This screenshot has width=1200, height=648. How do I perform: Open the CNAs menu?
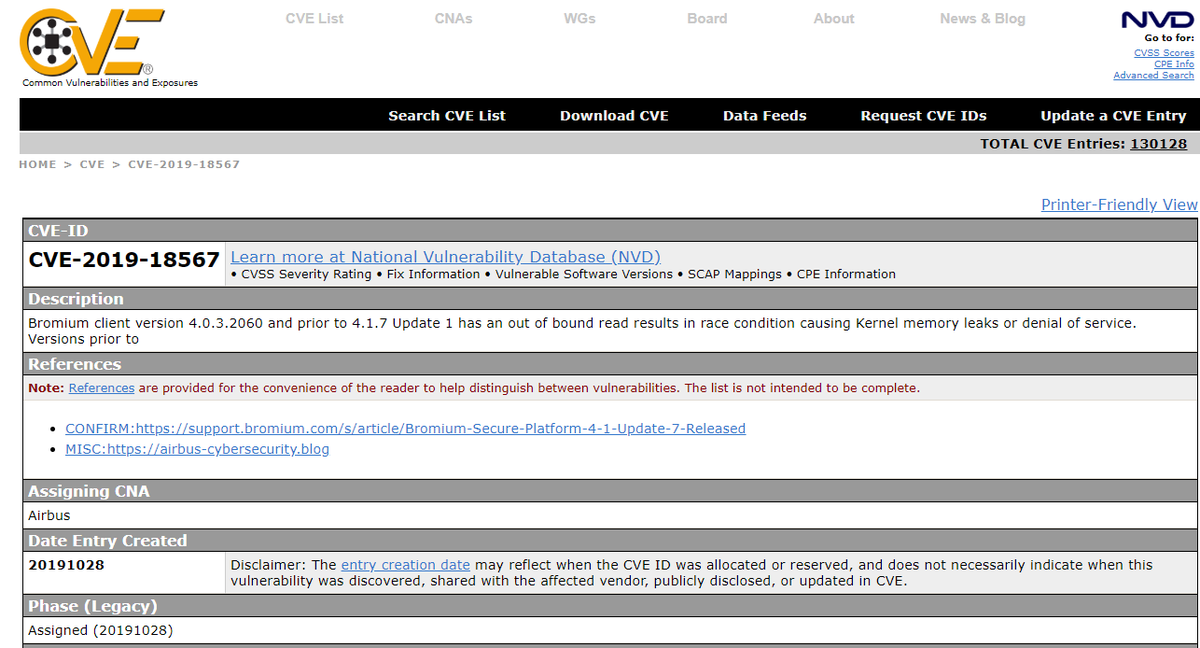coord(453,18)
